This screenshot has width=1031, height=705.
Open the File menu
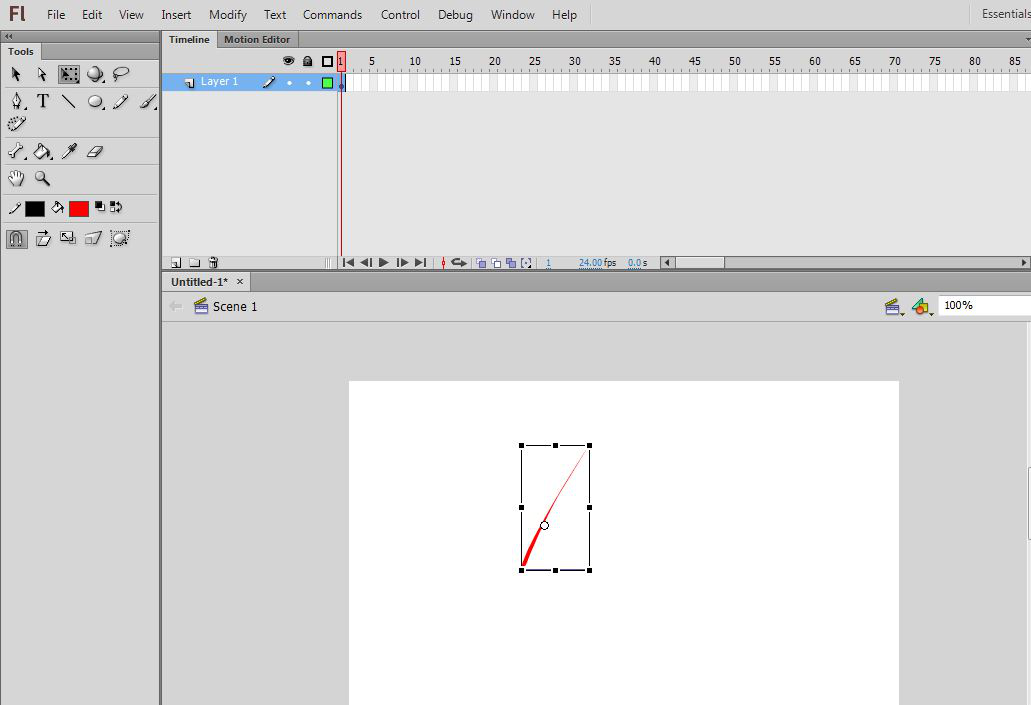coord(56,14)
